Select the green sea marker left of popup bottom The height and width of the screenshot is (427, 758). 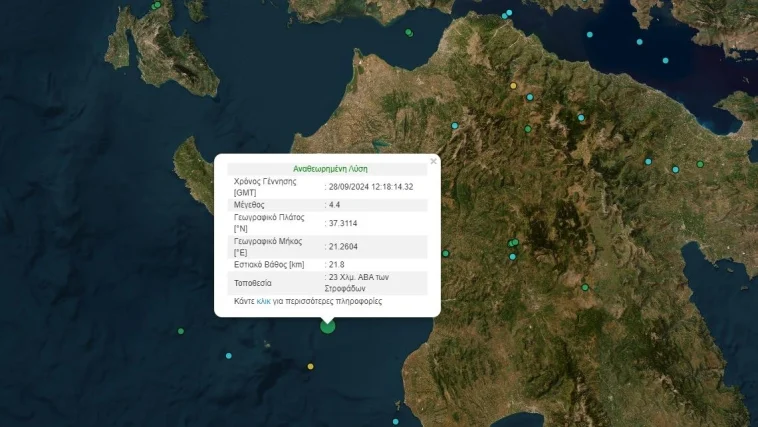coord(181,331)
